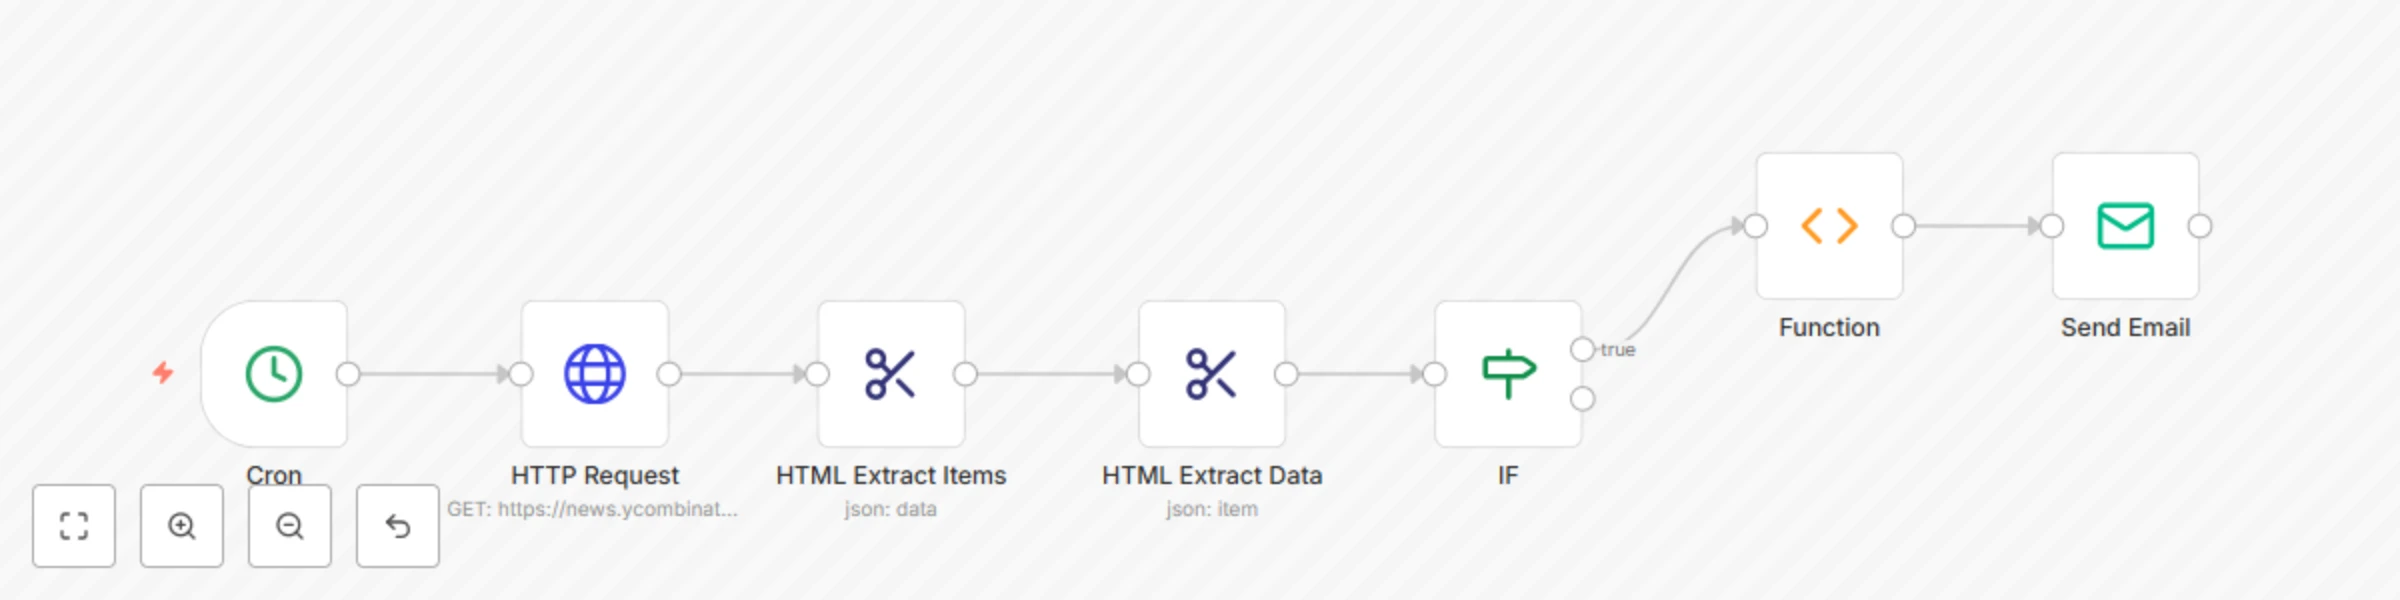Select the json: data label under HTML Extract Items

[x=890, y=509]
